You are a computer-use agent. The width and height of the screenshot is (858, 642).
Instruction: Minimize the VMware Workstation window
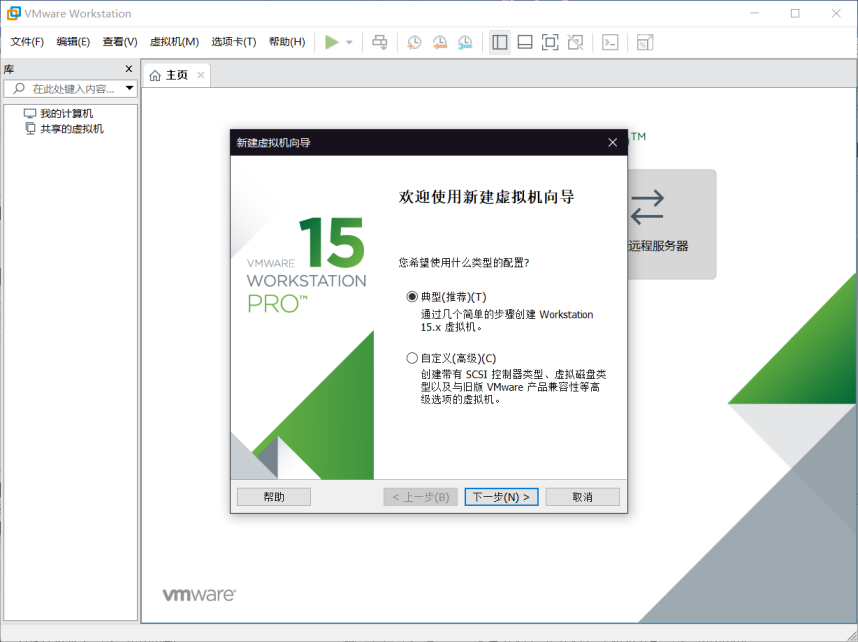click(x=755, y=13)
